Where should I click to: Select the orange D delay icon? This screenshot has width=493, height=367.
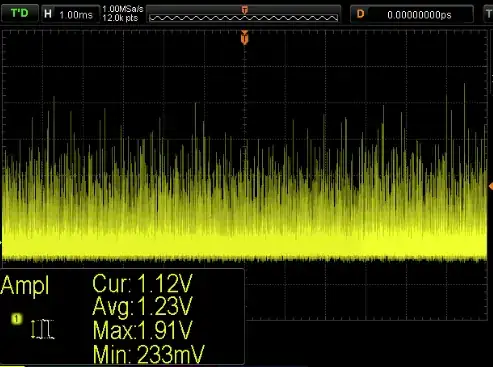360,14
